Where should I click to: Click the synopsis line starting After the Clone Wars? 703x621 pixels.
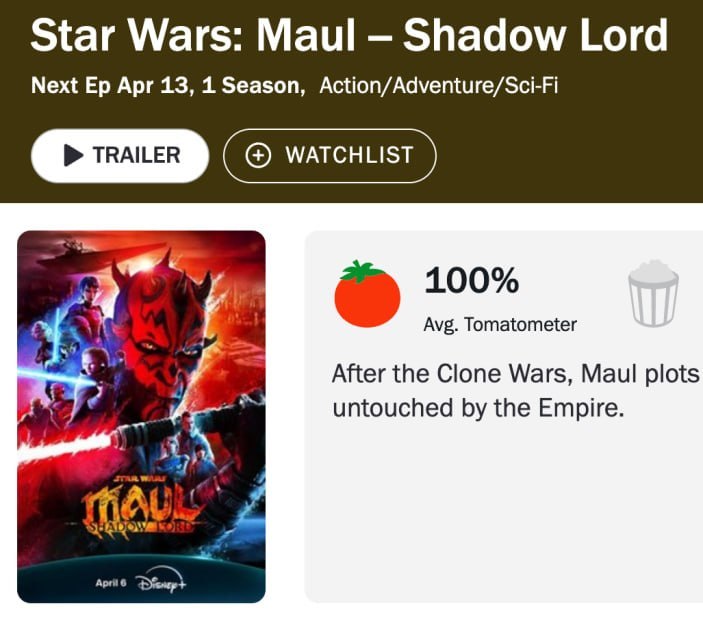(x=515, y=374)
